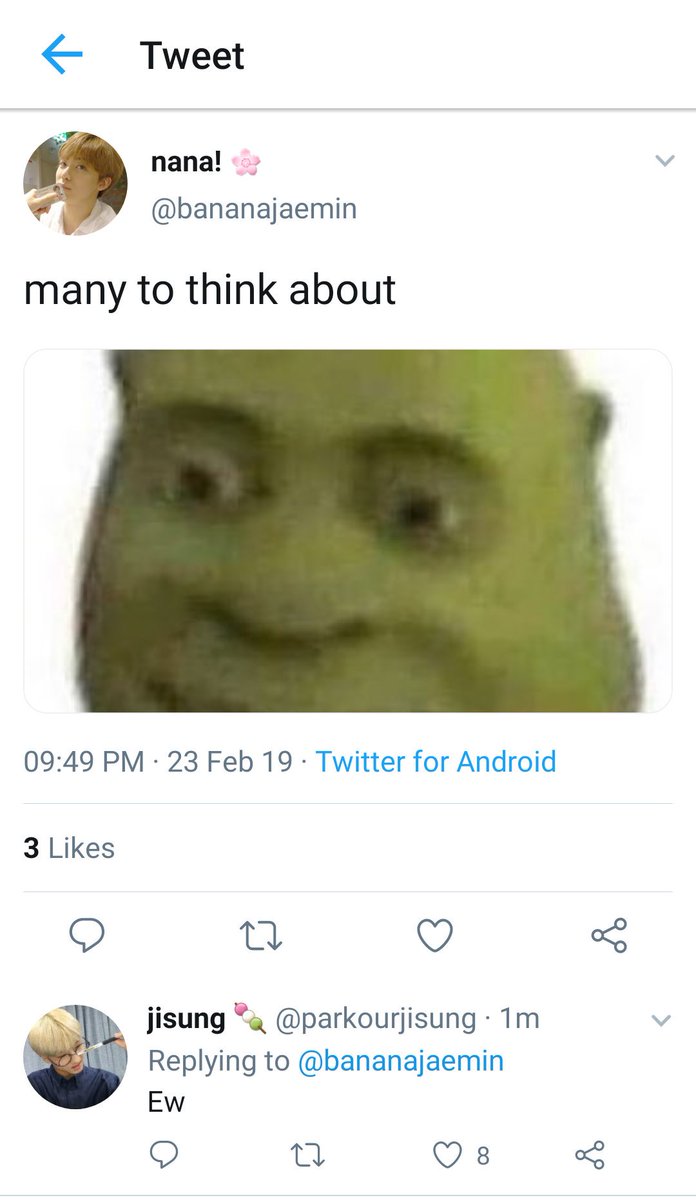Retweet the main tweet by bananajaemin
This screenshot has width=696, height=1200.
(261, 936)
